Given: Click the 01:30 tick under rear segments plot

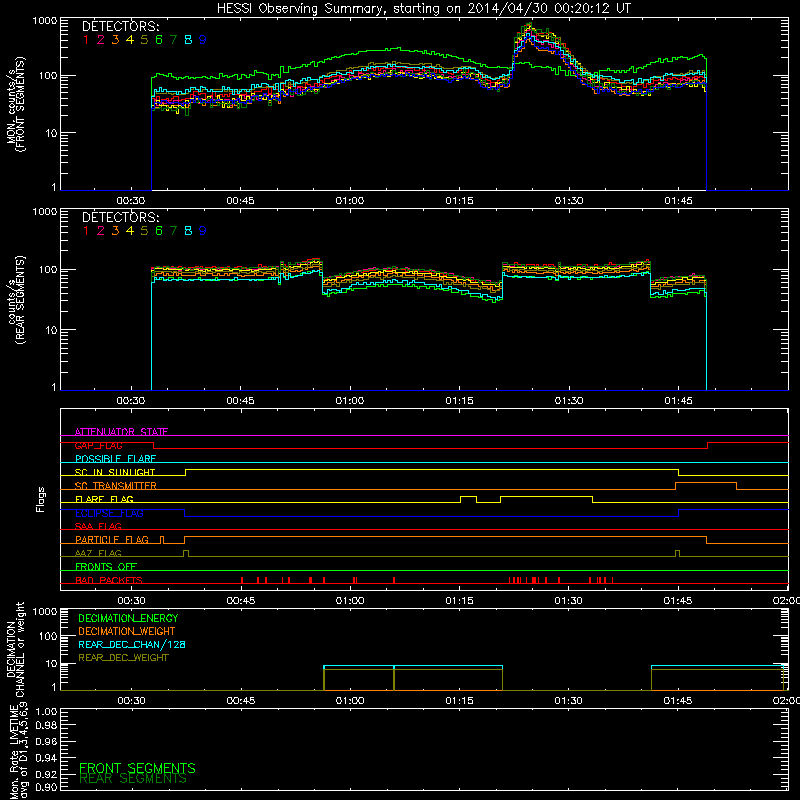Looking at the screenshot, I should (x=569, y=401).
